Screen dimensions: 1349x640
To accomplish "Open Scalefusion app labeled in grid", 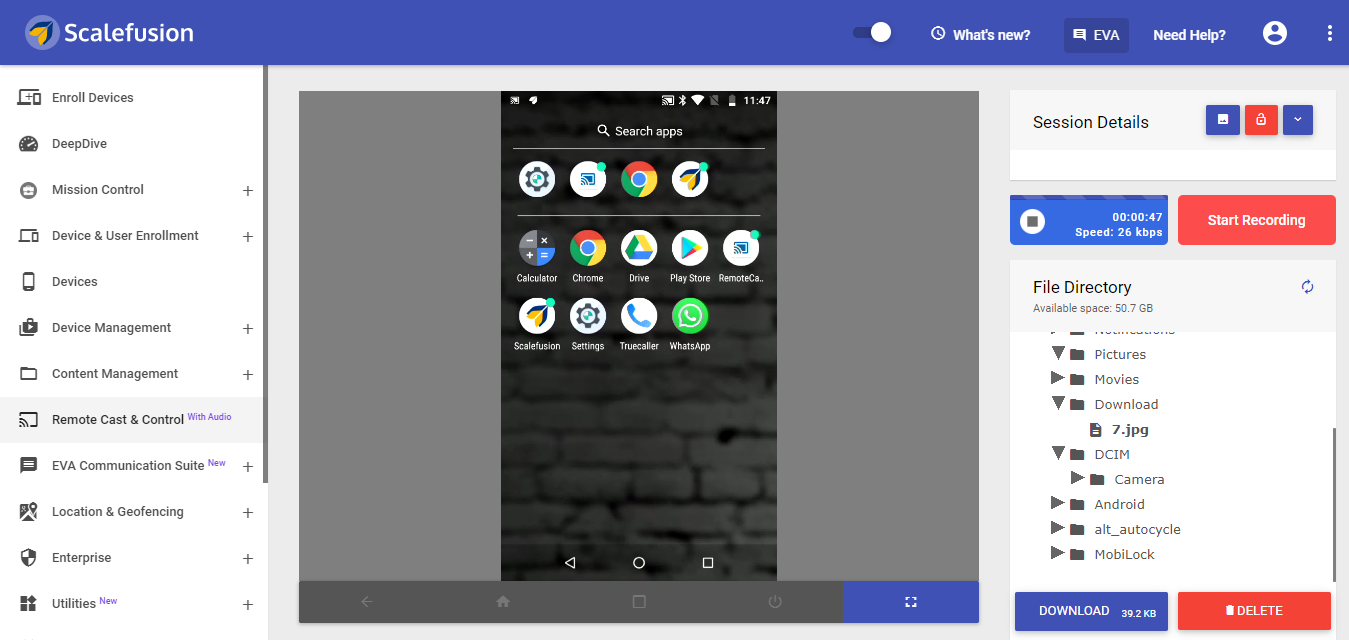I will (x=537, y=325).
